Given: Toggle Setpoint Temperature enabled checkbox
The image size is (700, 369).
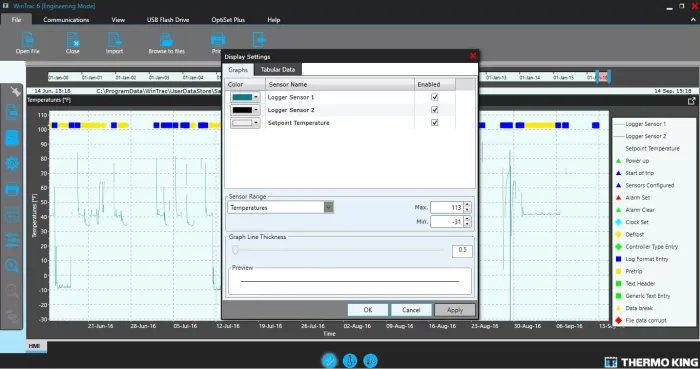Looking at the screenshot, I should [434, 123].
